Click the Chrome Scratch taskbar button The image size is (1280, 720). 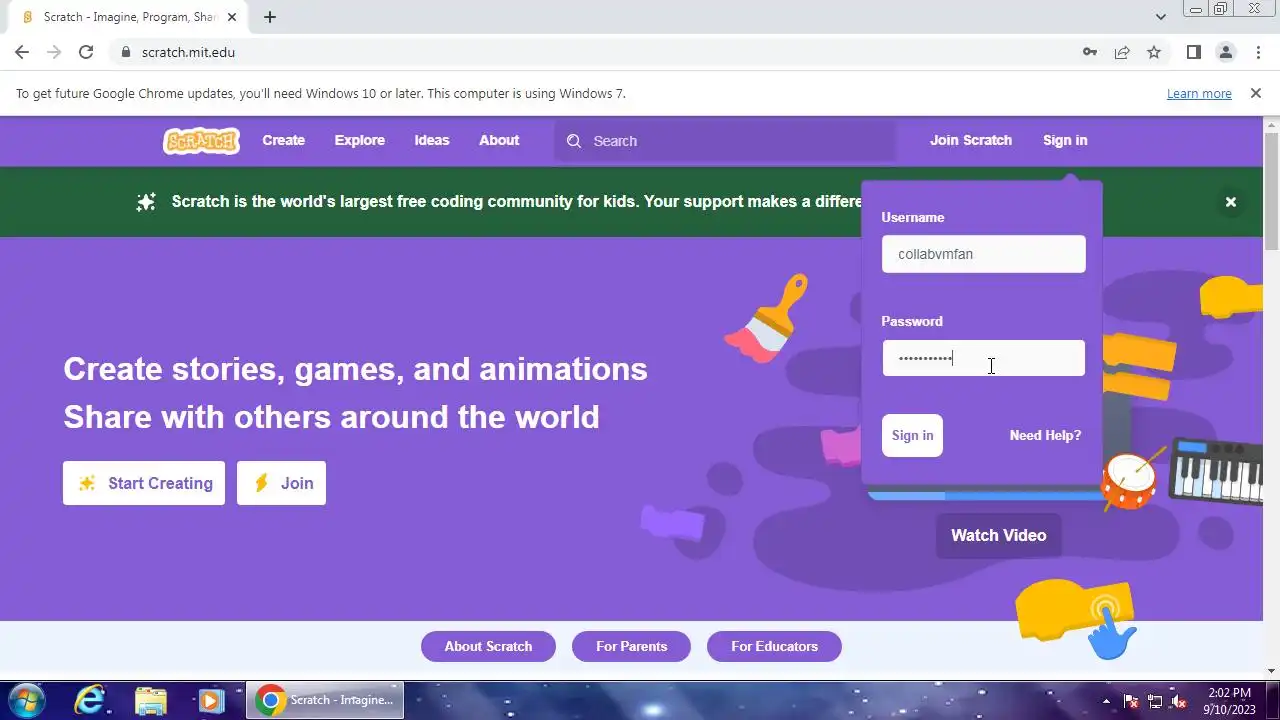coord(326,700)
